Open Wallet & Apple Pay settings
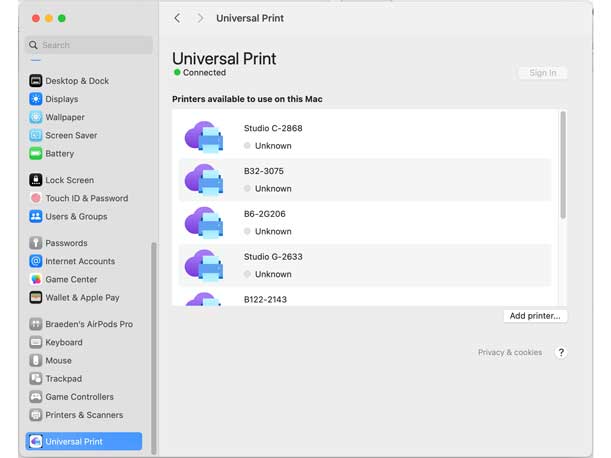Viewport: 611px width, 458px height. (x=82, y=298)
